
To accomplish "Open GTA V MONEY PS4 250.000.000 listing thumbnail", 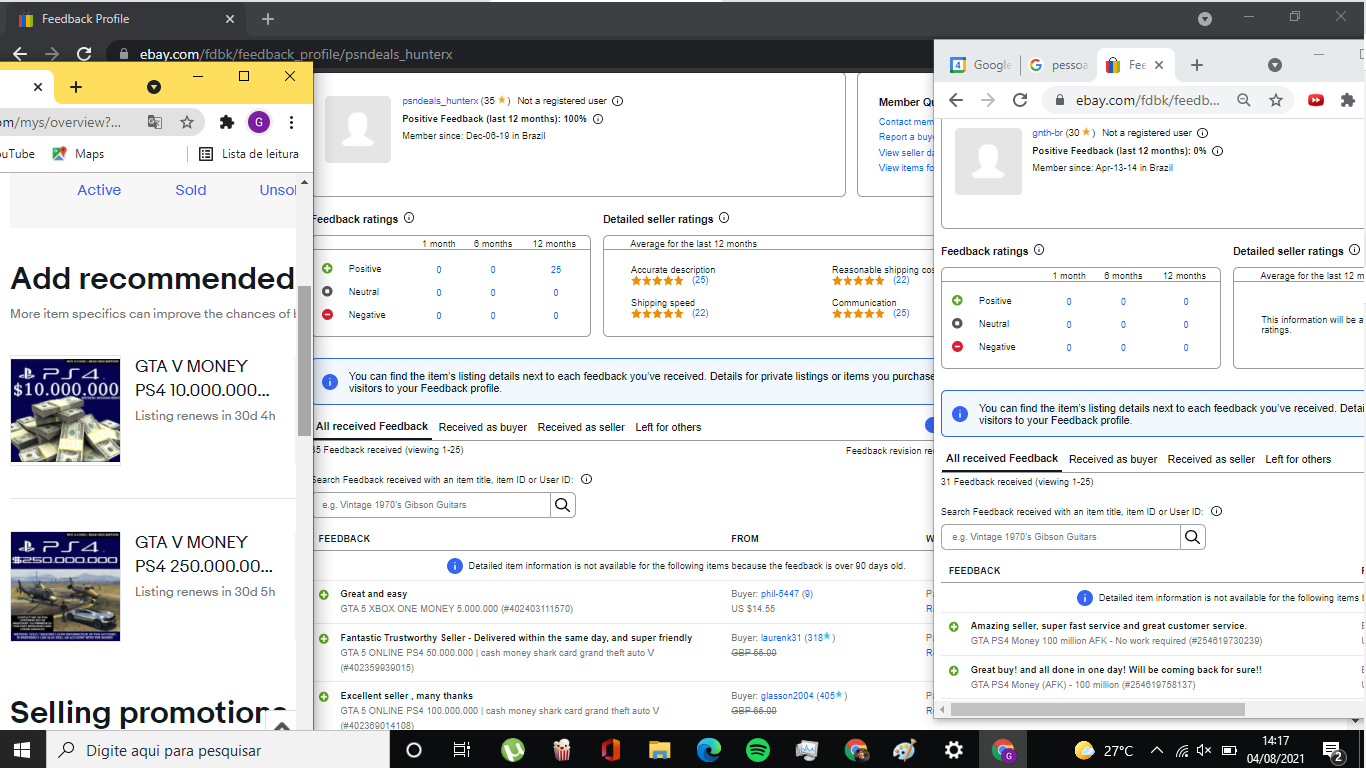I will (x=65, y=586).
